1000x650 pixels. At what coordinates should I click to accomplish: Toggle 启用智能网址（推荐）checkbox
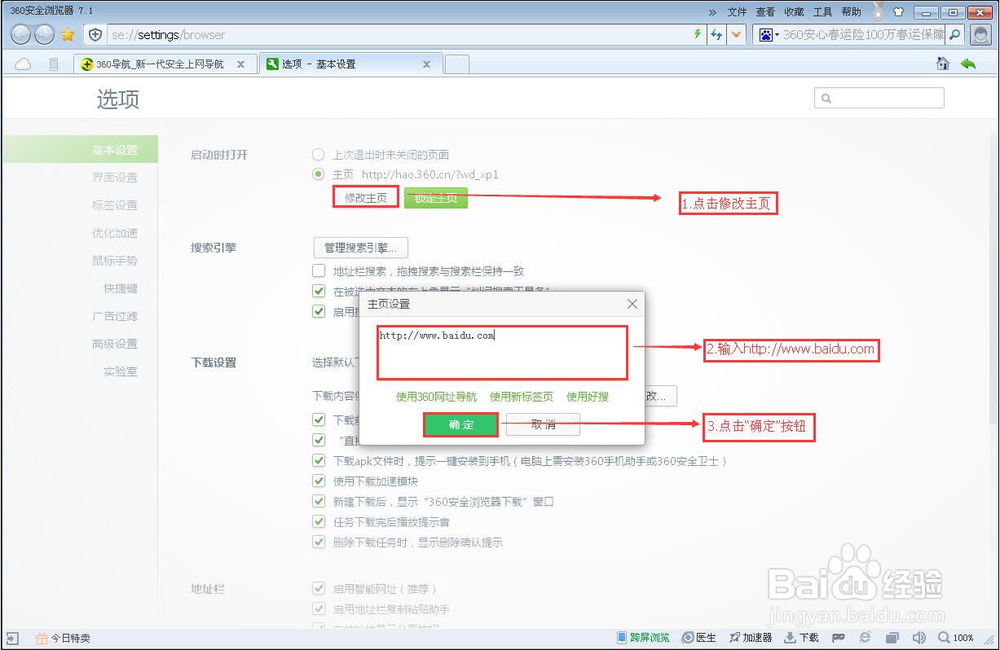point(318,588)
